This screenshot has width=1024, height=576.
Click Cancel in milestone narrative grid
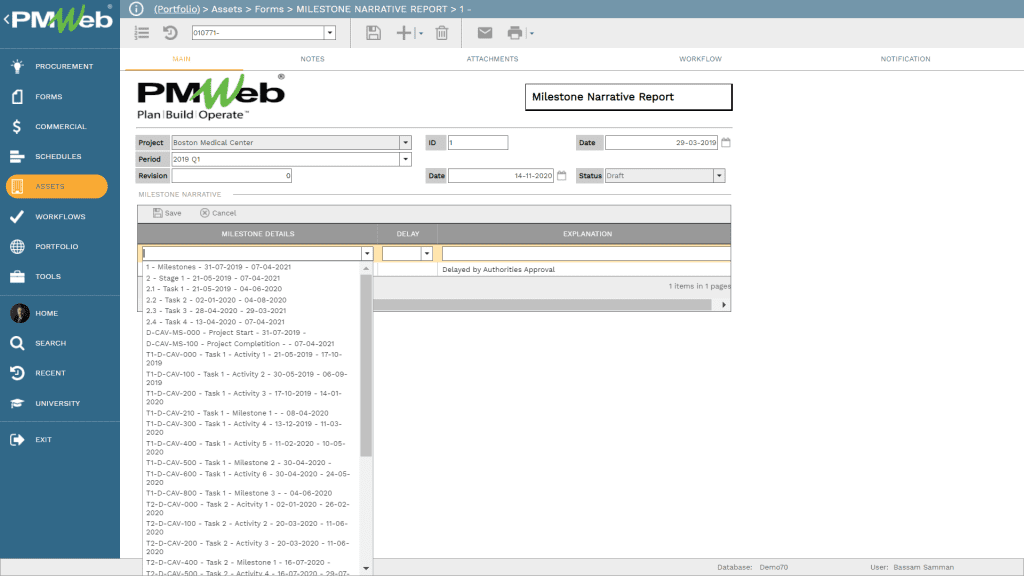coord(218,213)
